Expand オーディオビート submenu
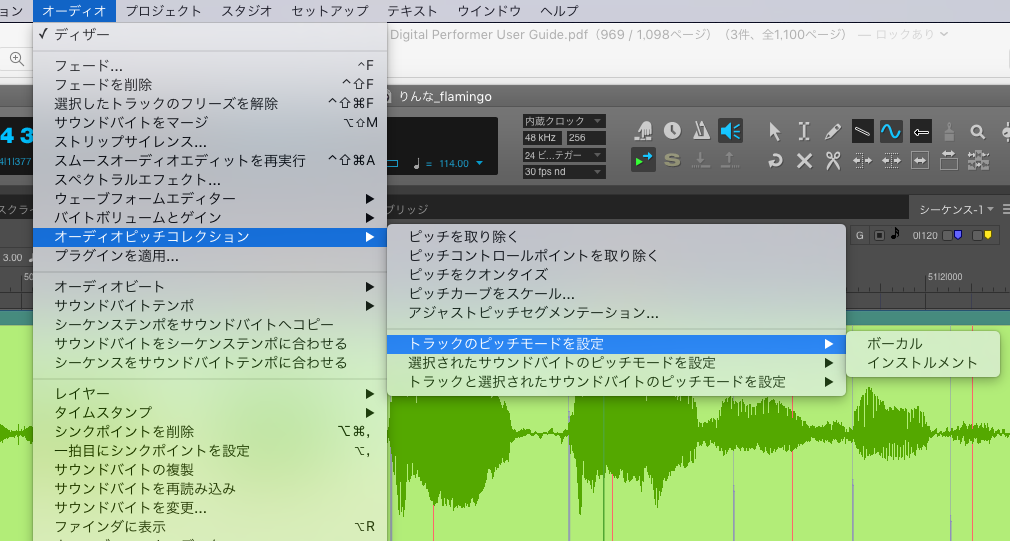The width and height of the screenshot is (1010, 541). [210, 287]
